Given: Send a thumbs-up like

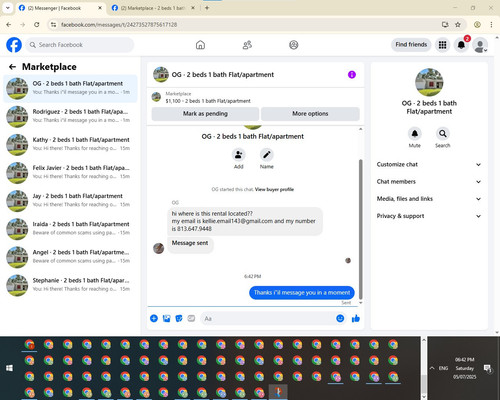Looking at the screenshot, I should pos(356,319).
